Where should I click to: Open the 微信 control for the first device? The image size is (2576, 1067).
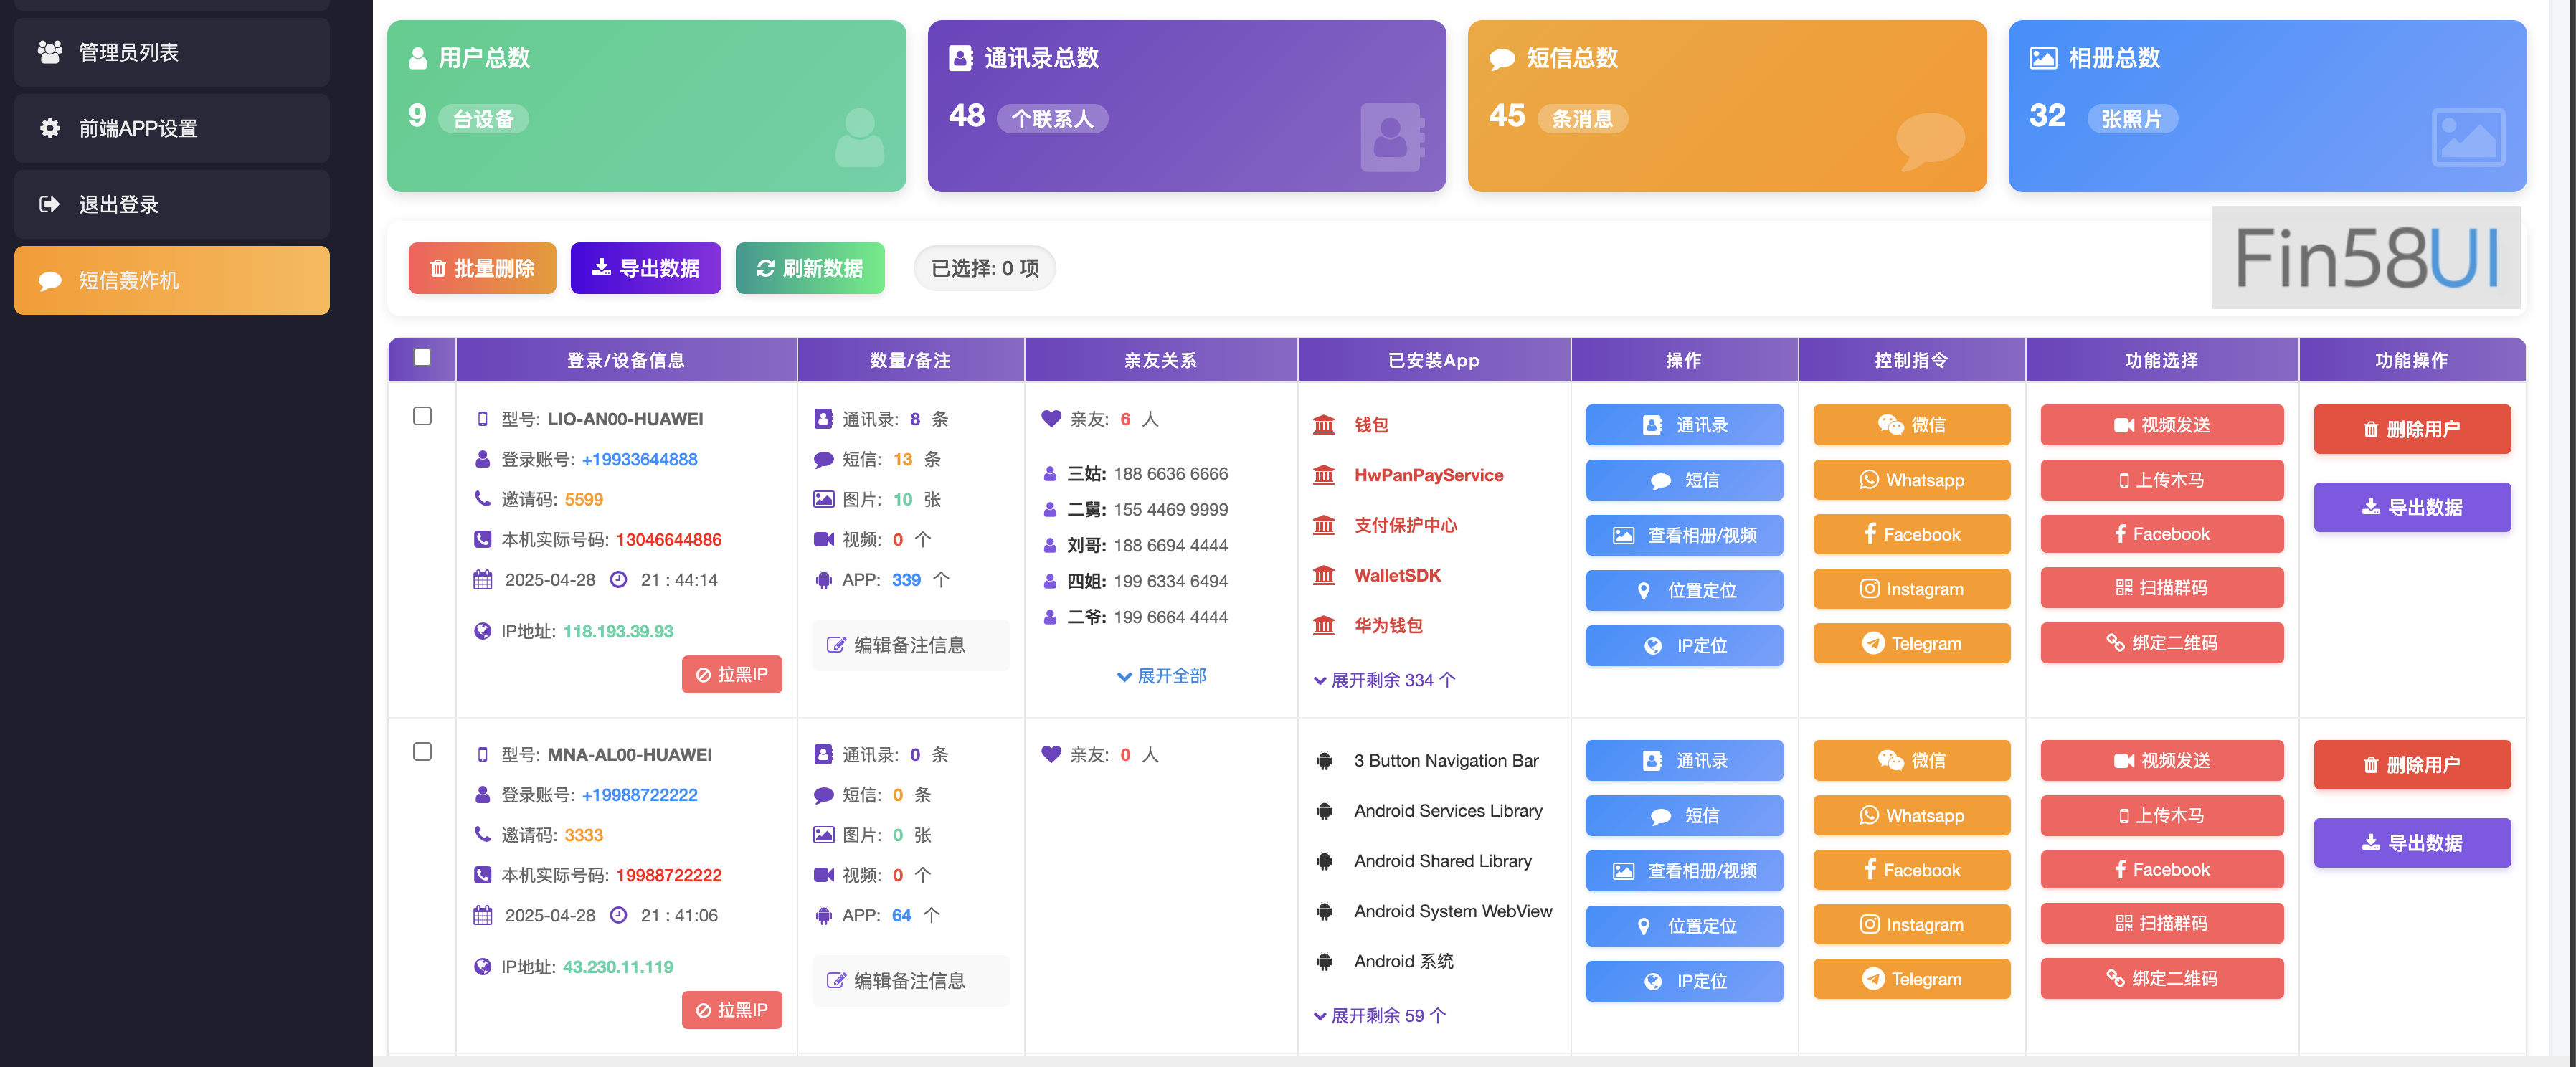pyautogui.click(x=1911, y=424)
